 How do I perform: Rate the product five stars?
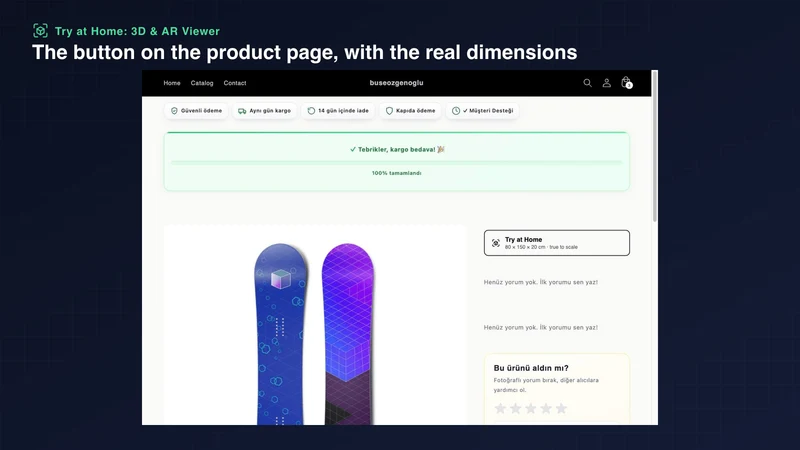coord(561,408)
